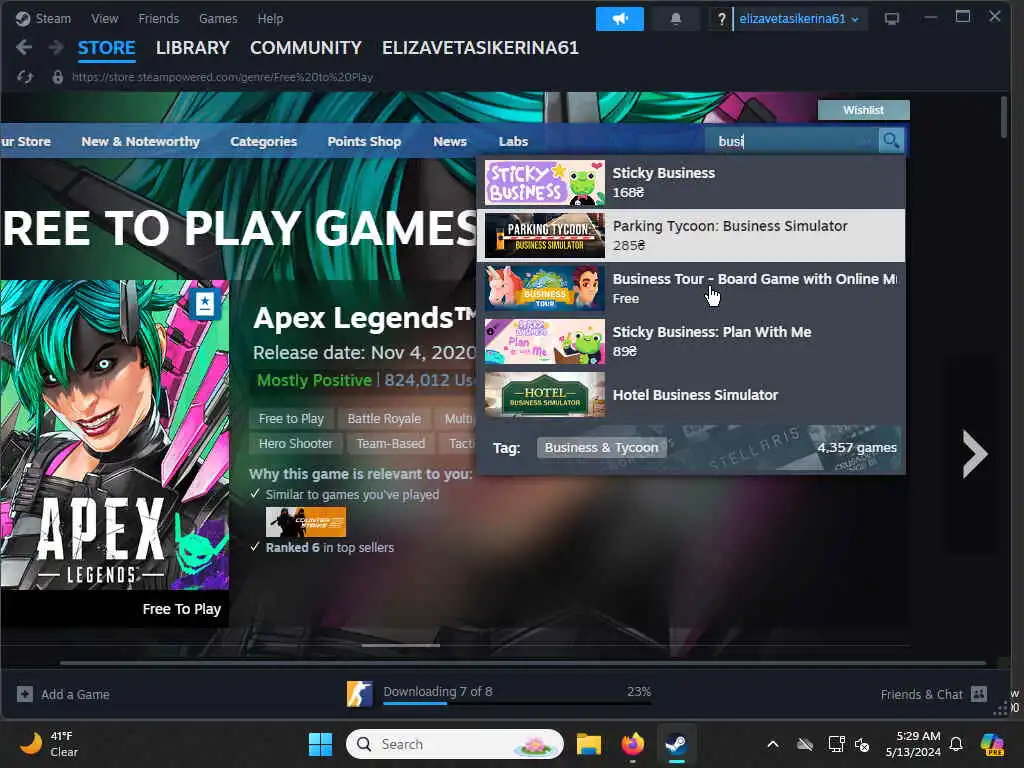This screenshot has width=1024, height=768.
Task: Select the Hotel Business Simulator result
Action: [691, 394]
